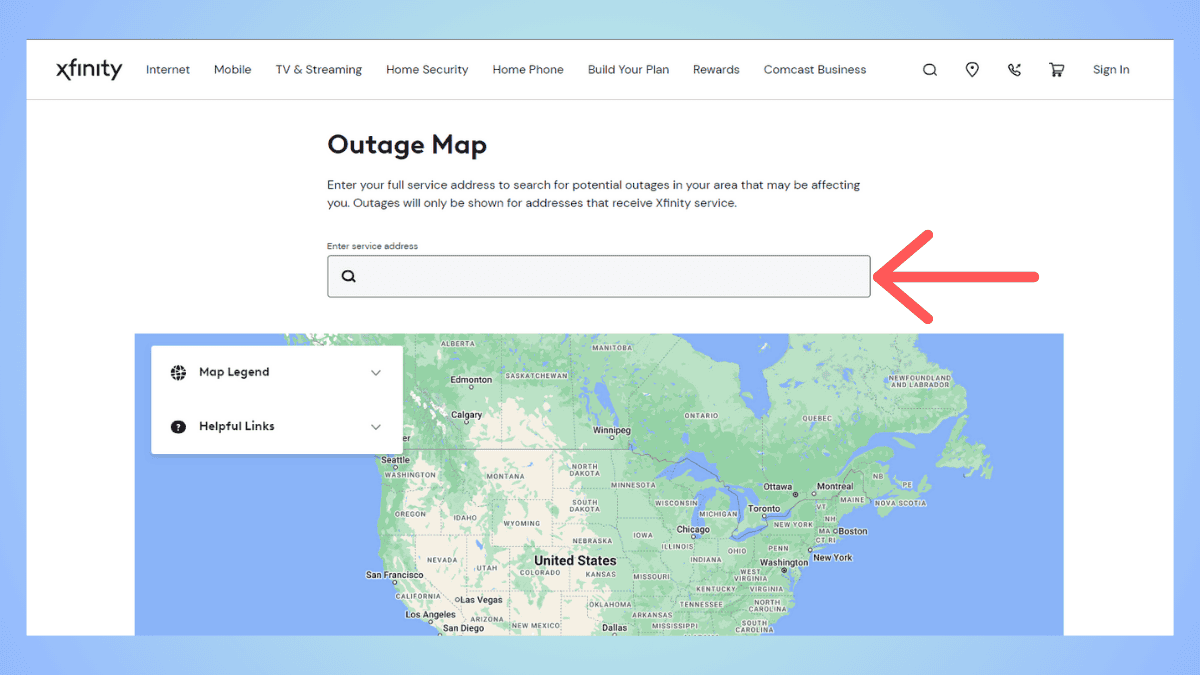The height and width of the screenshot is (675, 1200).
Task: Click Calgary on the map
Action: click(467, 415)
